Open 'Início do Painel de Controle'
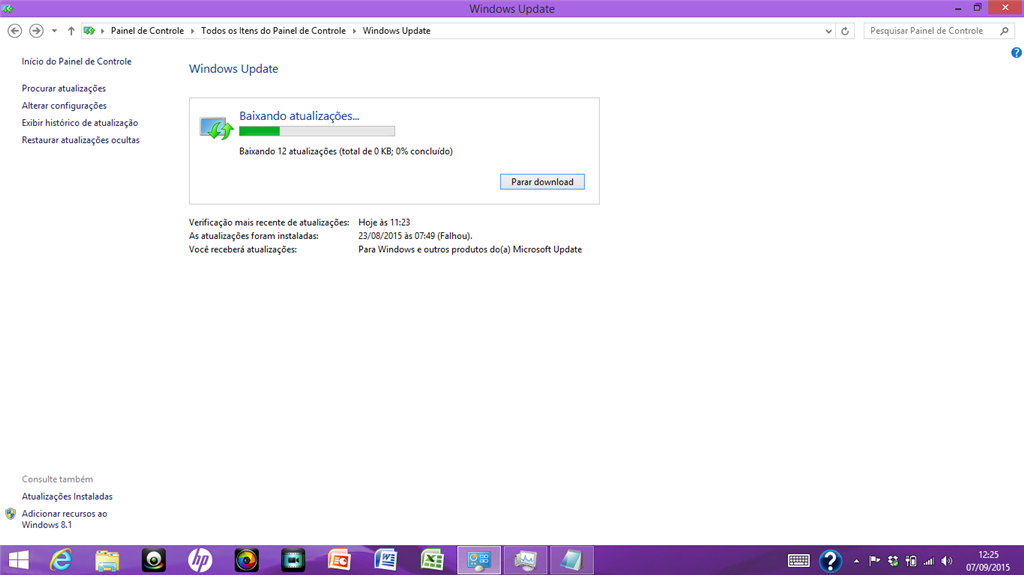Viewport: 1024px width, 575px height. 76,61
